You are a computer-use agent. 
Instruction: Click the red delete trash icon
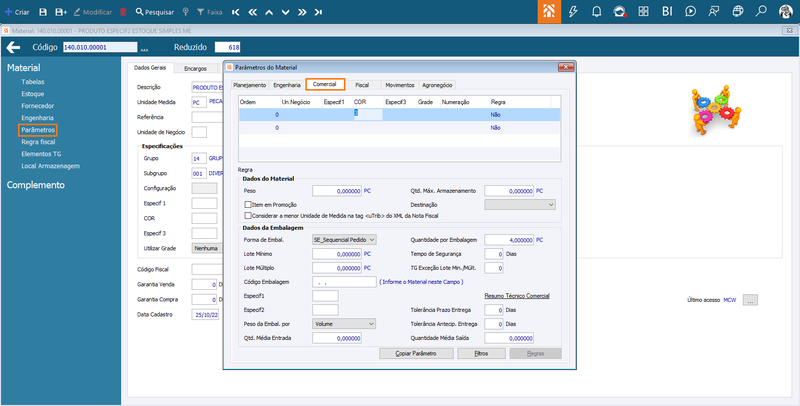click(123, 11)
